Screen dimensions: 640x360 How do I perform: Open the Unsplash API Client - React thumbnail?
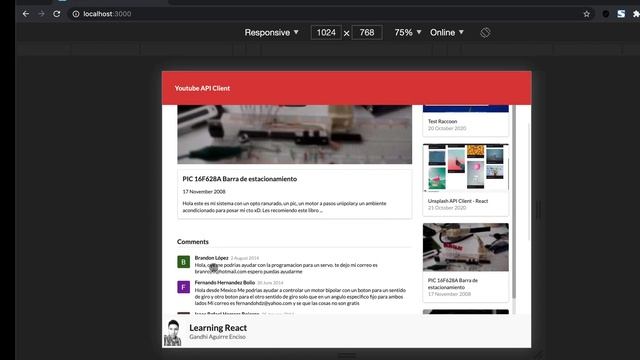[466, 167]
